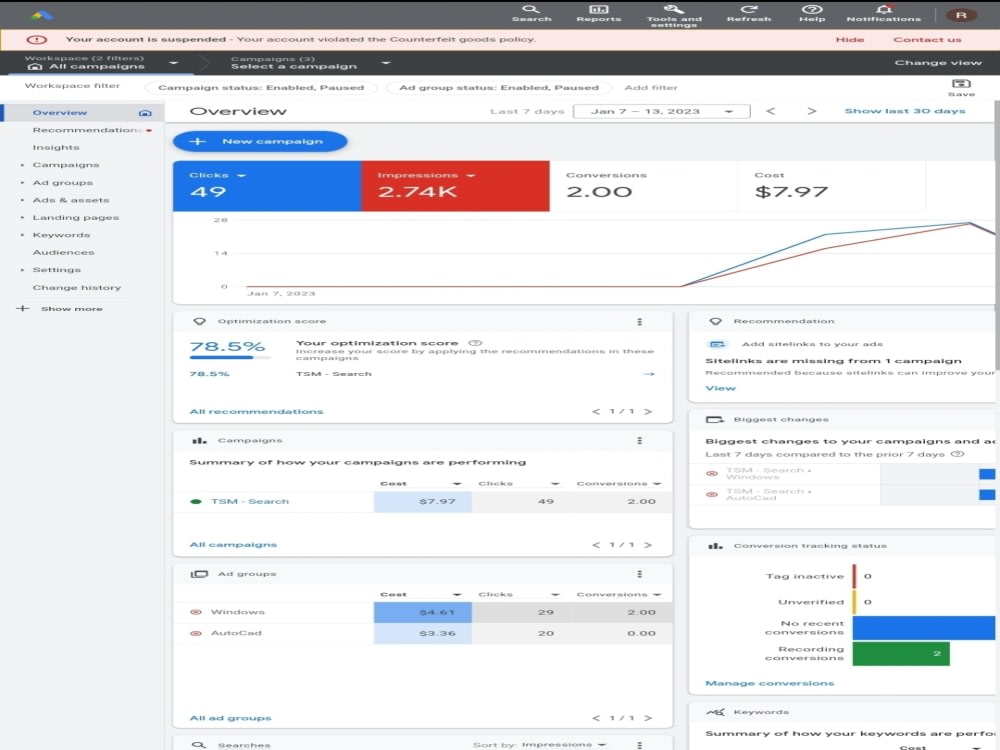This screenshot has width=1000, height=750.
Task: Open the account avatar R
Action: click(x=960, y=15)
